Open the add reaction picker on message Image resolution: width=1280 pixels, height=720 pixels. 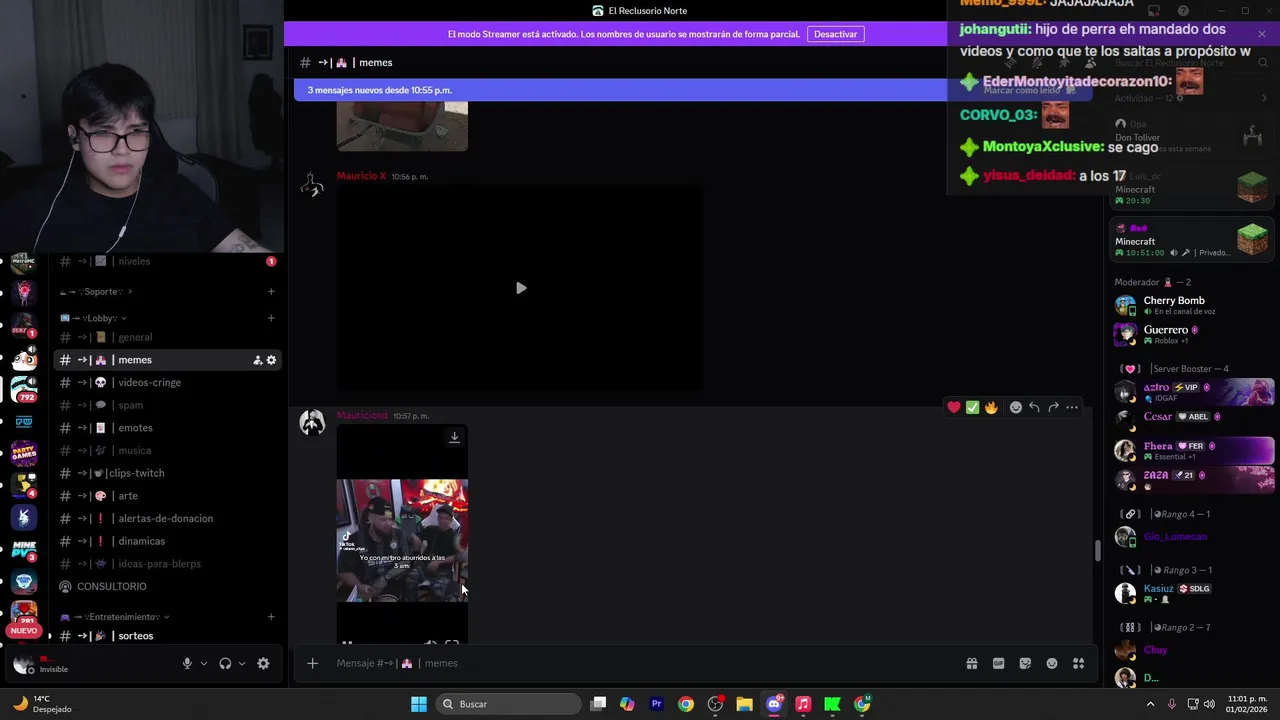point(1015,407)
